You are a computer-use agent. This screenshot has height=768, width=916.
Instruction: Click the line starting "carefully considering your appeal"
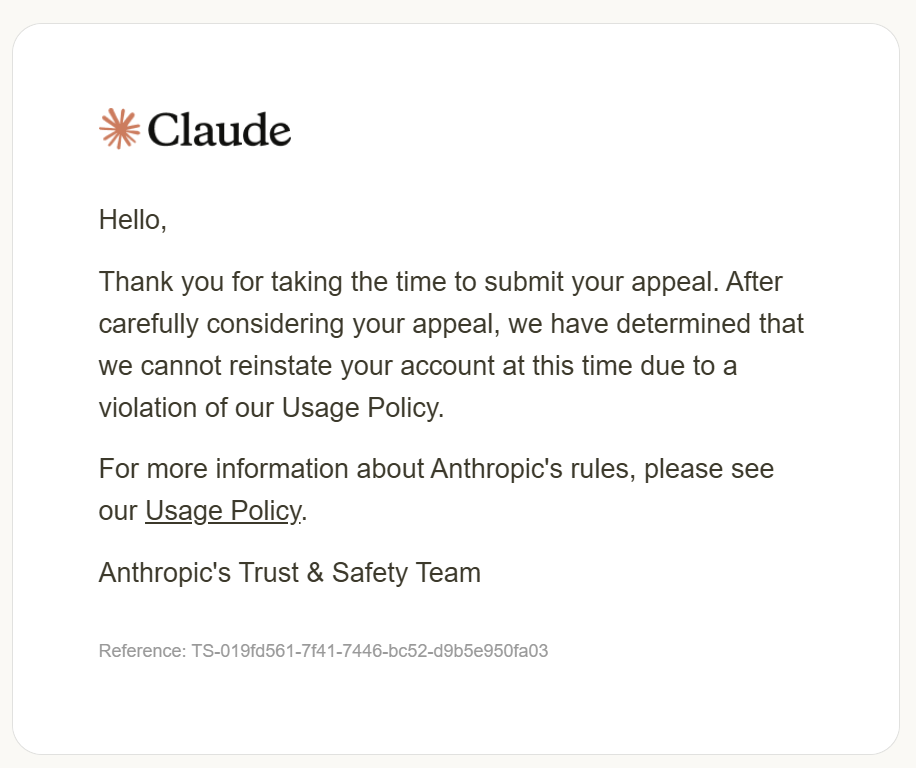coord(451,324)
